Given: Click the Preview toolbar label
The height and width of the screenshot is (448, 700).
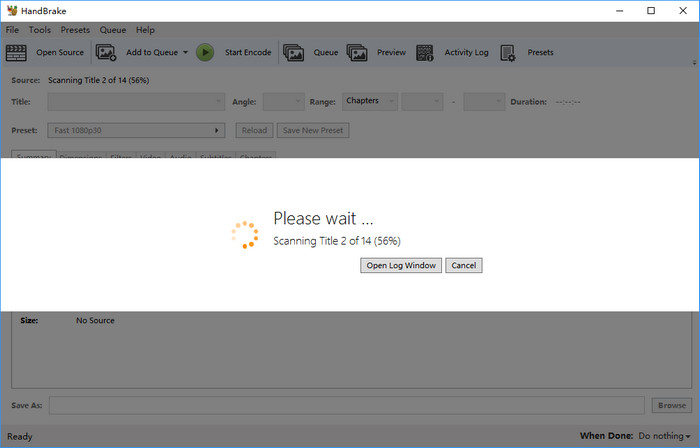Looking at the screenshot, I should (x=391, y=52).
